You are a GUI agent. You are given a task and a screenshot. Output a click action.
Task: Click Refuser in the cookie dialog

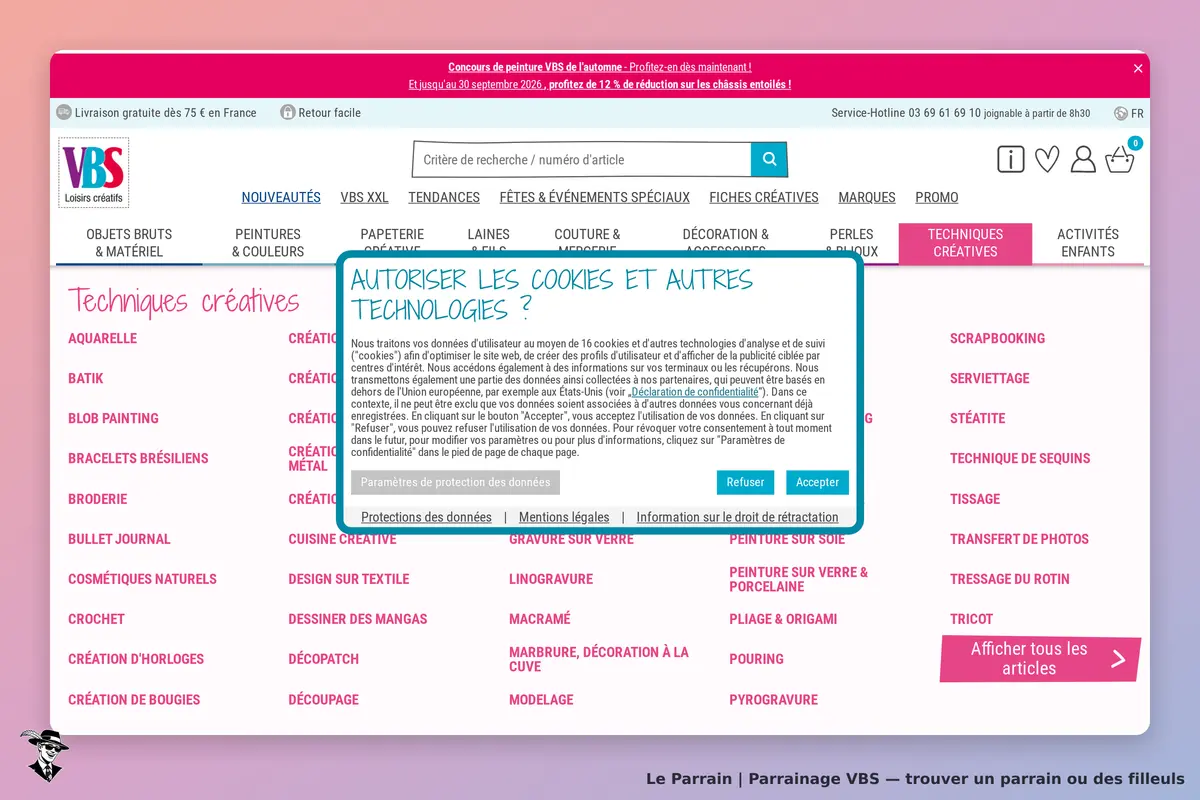(745, 482)
